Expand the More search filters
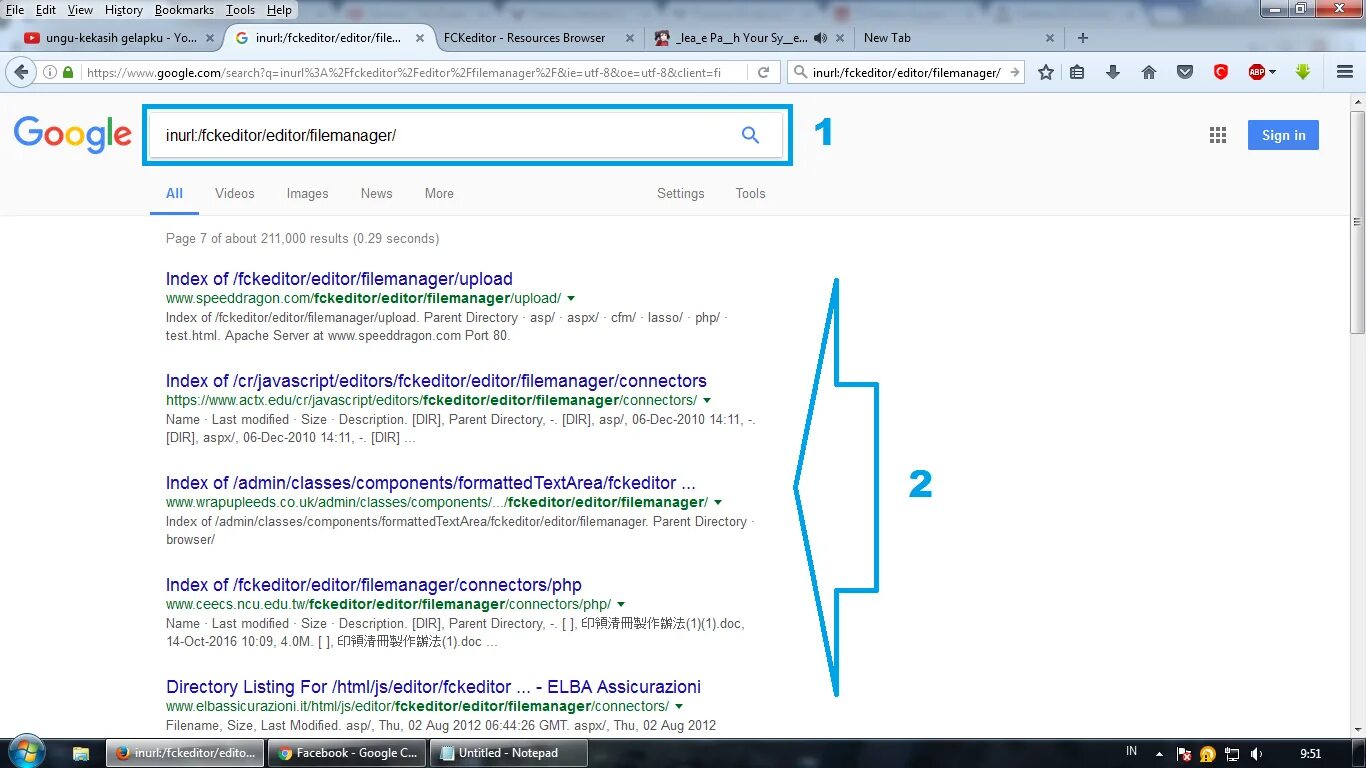The width and height of the screenshot is (1366, 768). (439, 194)
